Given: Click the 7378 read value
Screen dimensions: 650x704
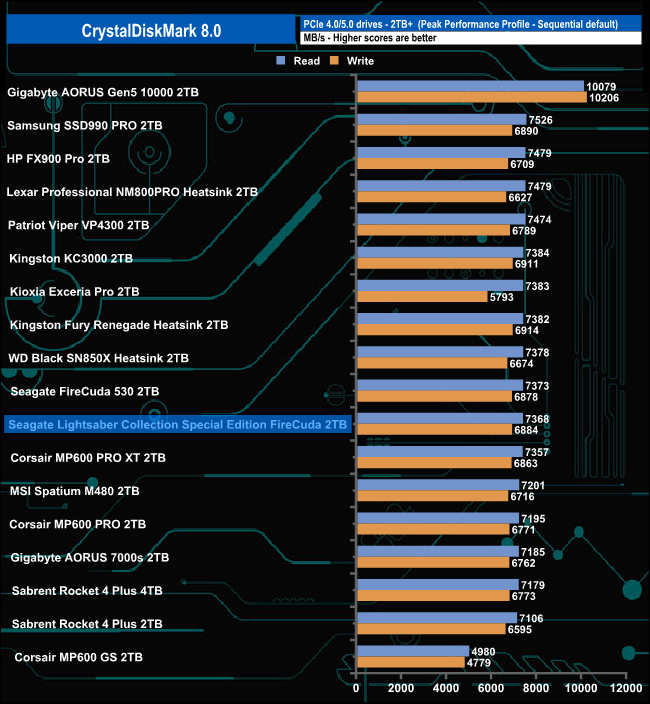Looking at the screenshot, I should coord(537,352).
